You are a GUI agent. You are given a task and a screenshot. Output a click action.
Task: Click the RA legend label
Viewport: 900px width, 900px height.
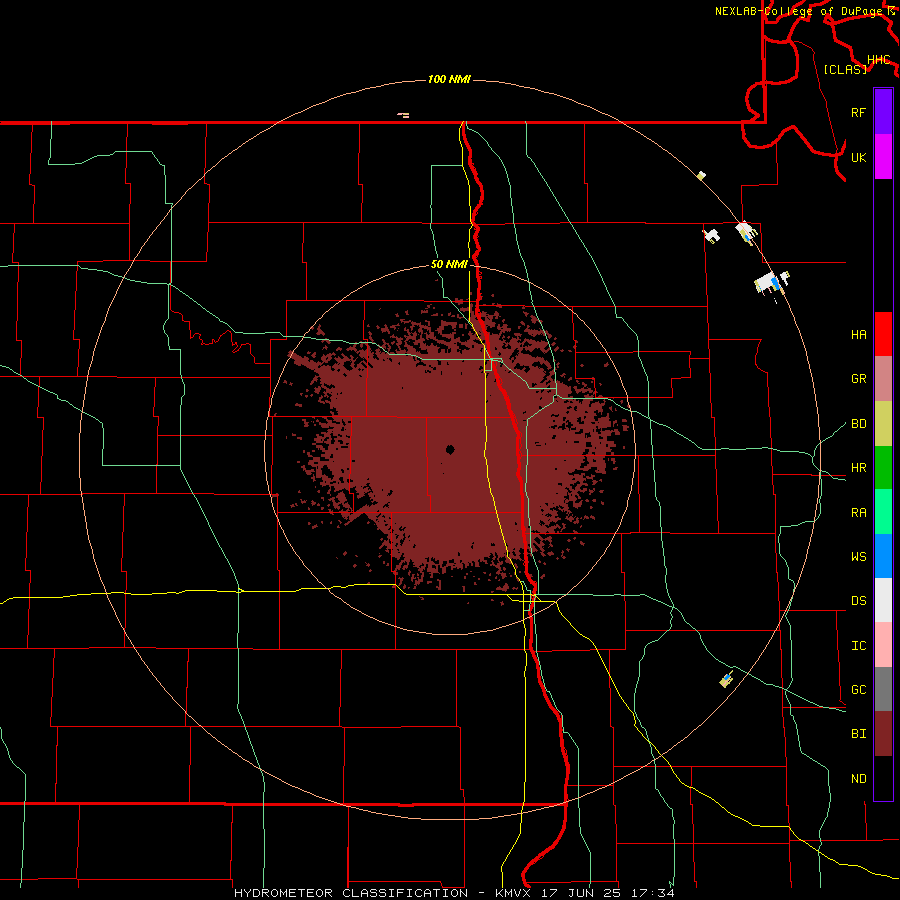pyautogui.click(x=858, y=513)
